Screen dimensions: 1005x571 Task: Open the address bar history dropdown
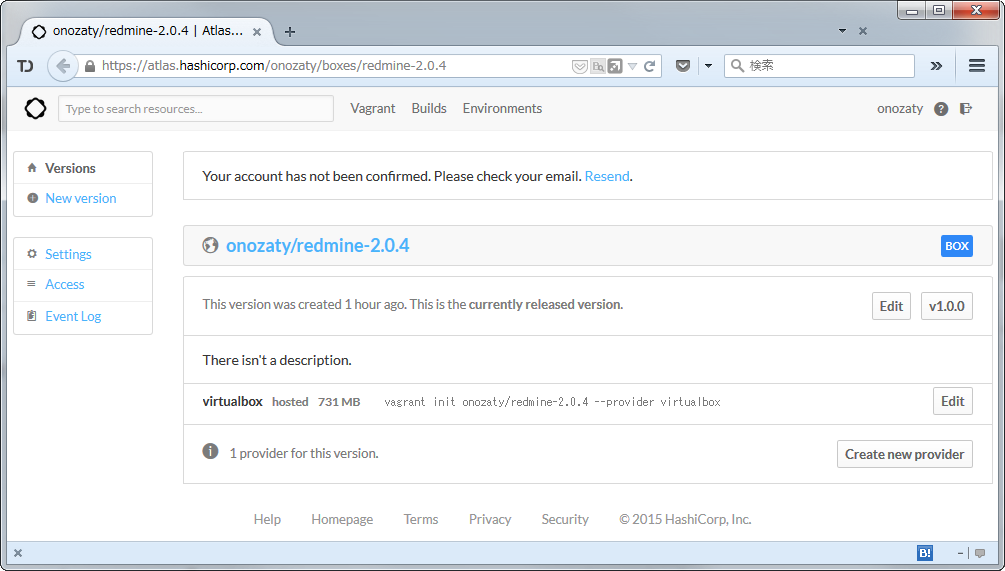pyautogui.click(x=633, y=66)
